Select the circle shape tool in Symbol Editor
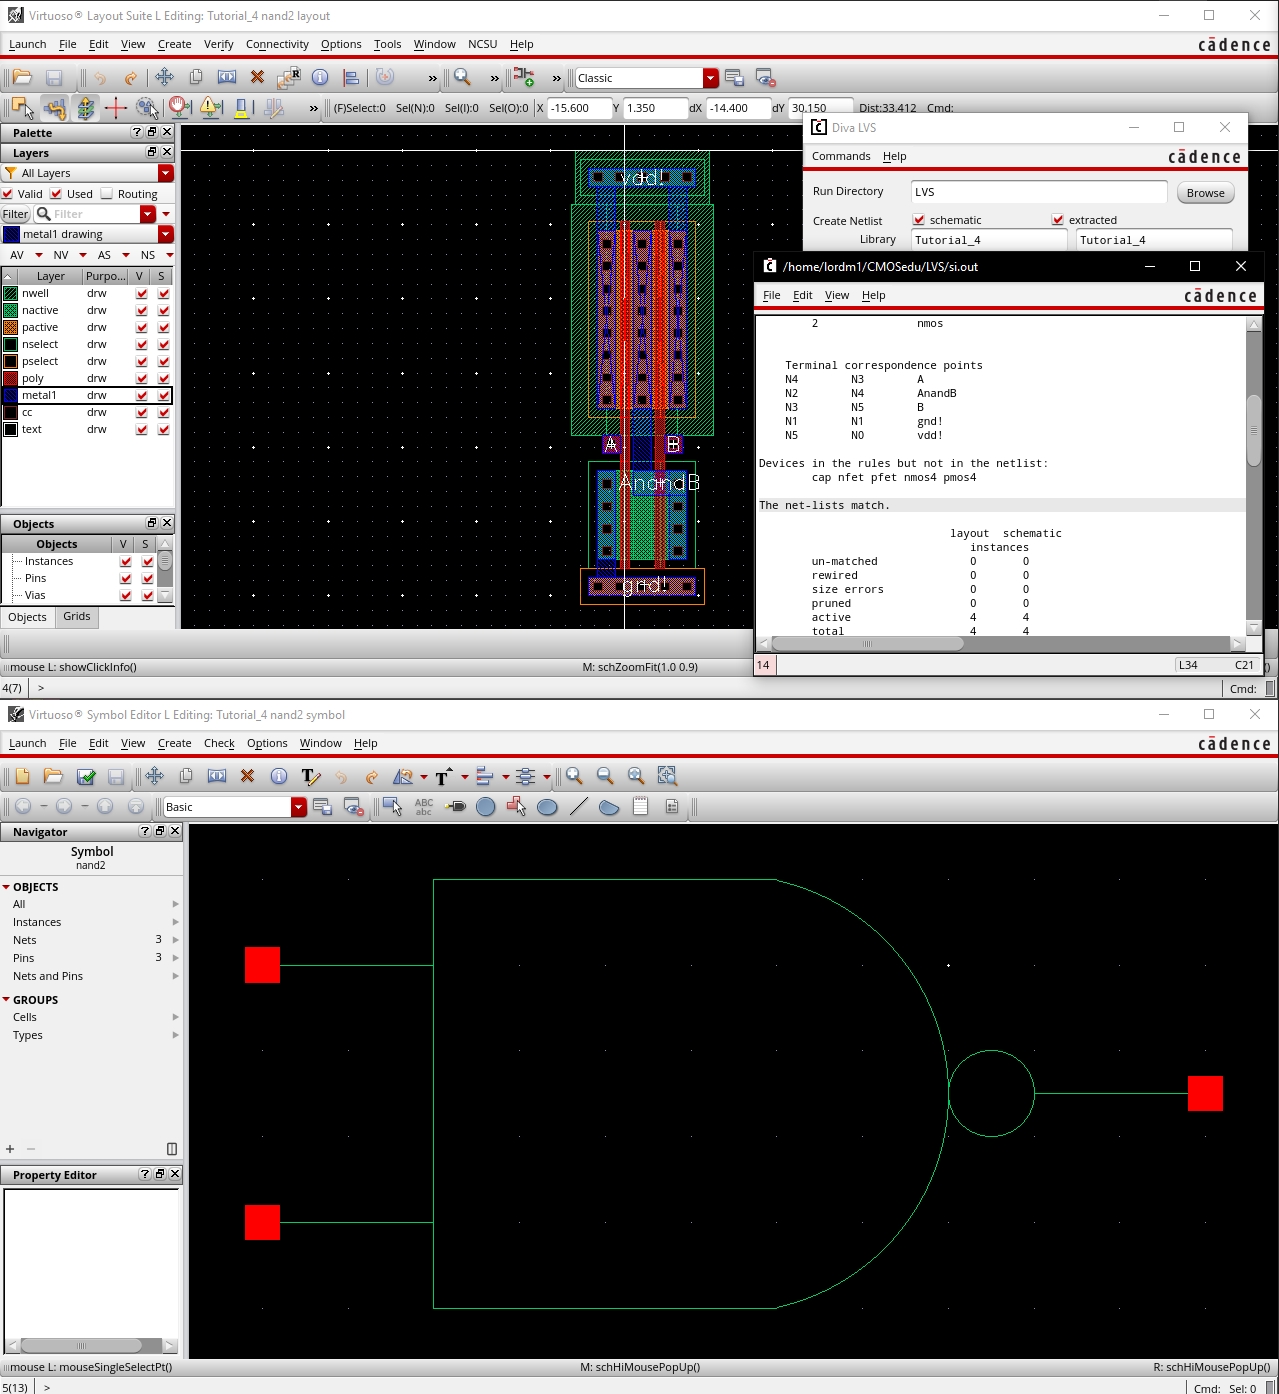The height and width of the screenshot is (1394, 1279). pyautogui.click(x=486, y=807)
